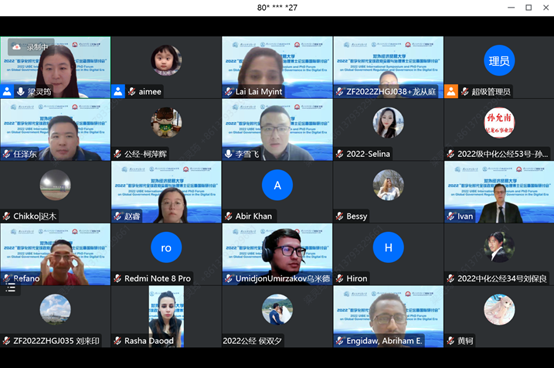Select 2022-Selina's profile photo avatar

pyautogui.click(x=388, y=123)
